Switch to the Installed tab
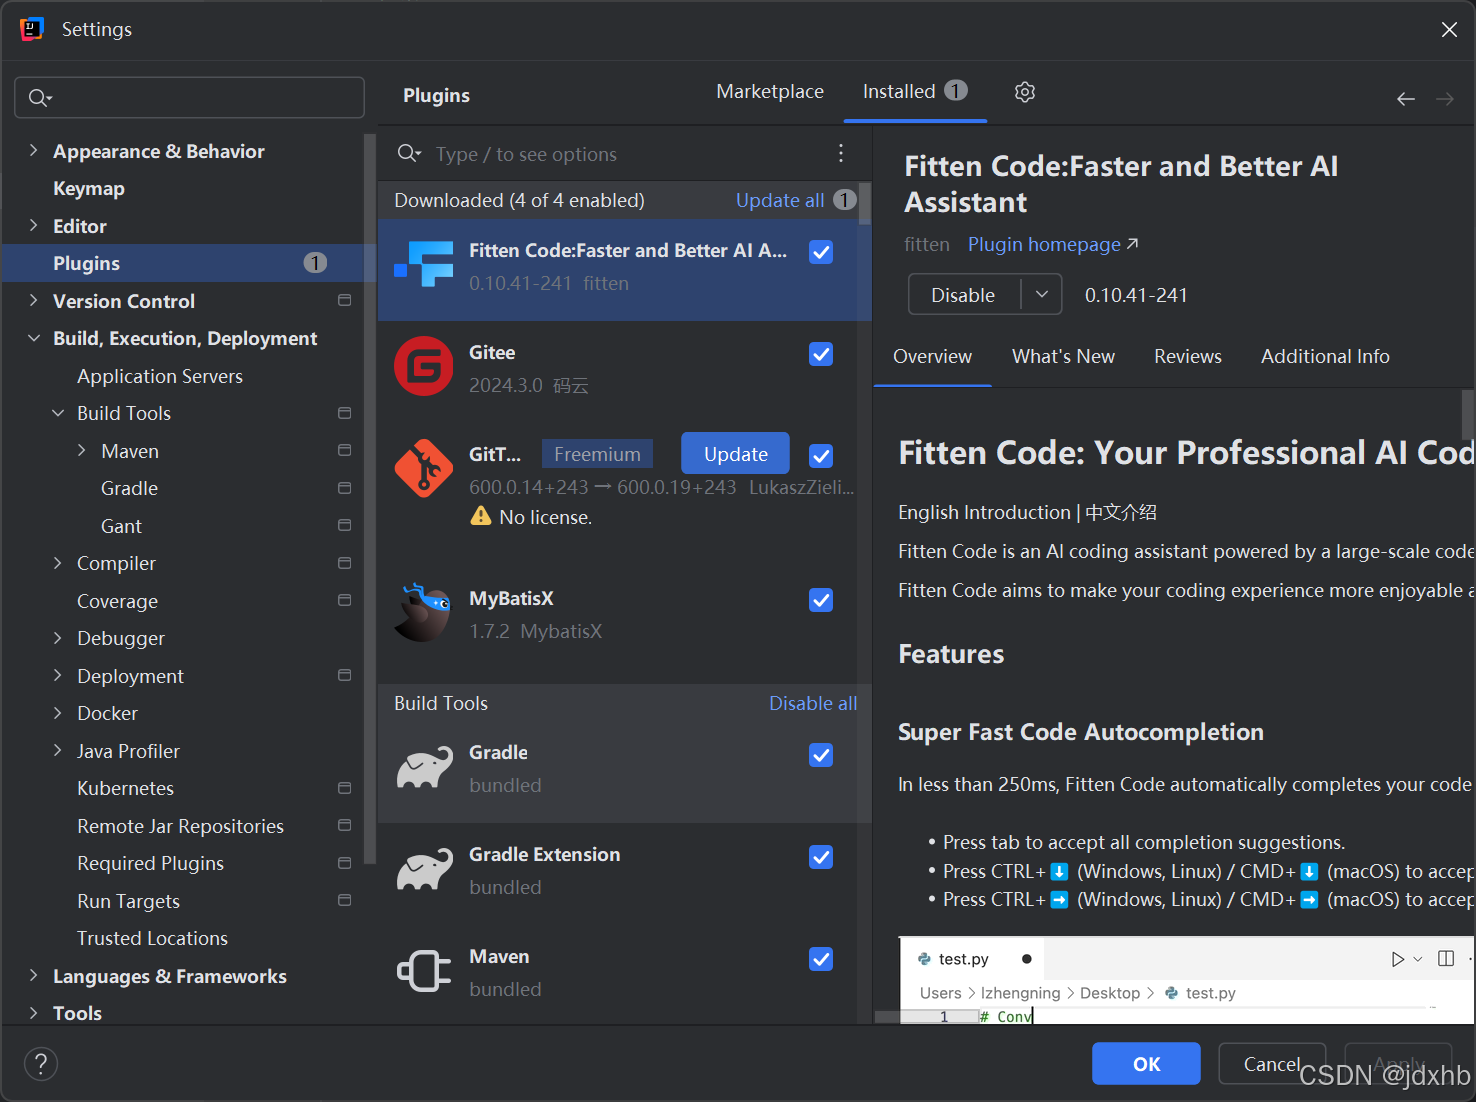Viewport: 1476px width, 1102px height. [915, 91]
